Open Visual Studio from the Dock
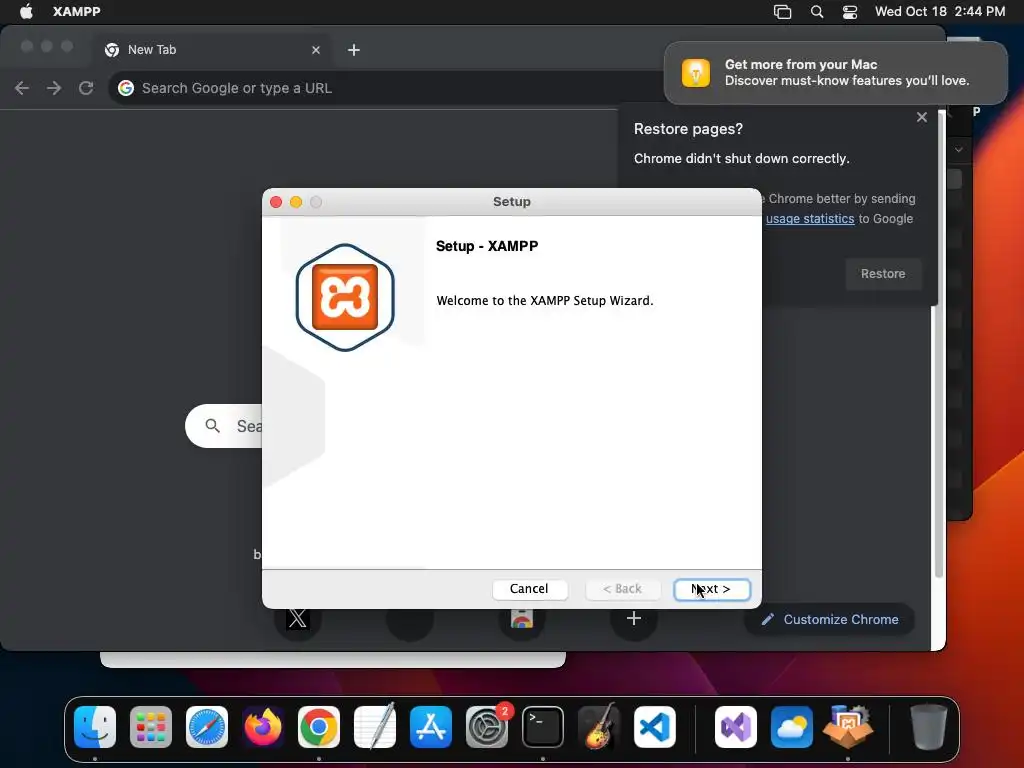The image size is (1024, 768). click(736, 727)
